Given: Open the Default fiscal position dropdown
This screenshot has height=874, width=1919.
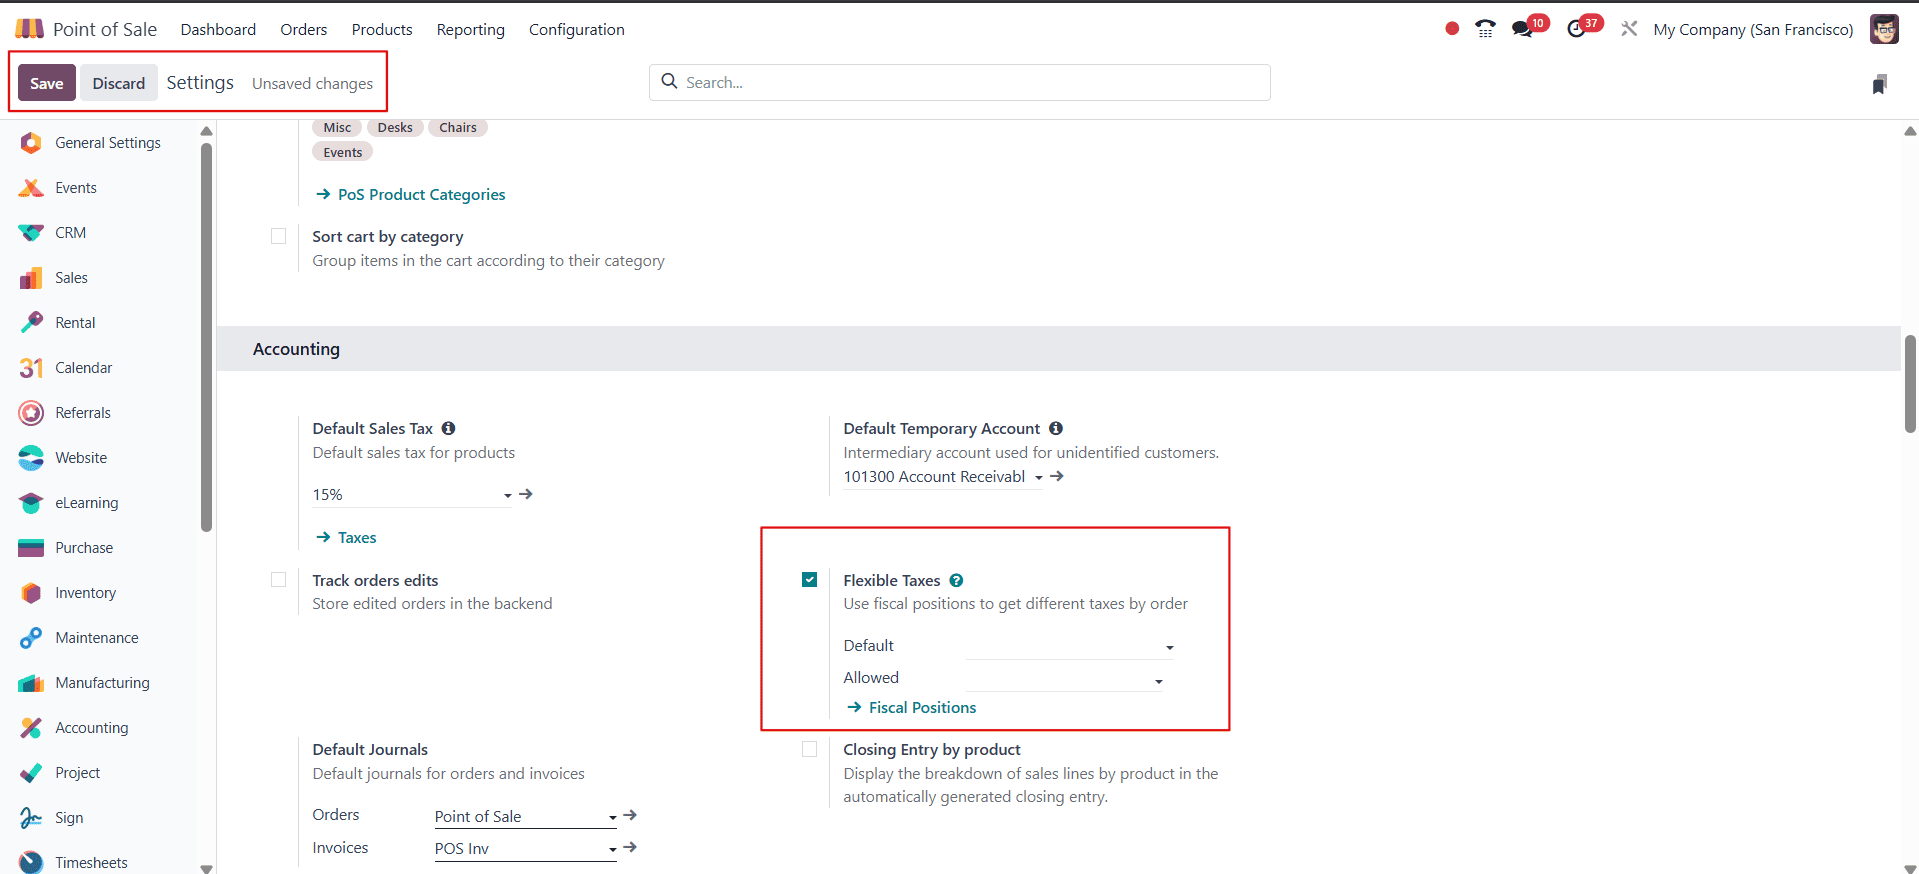Looking at the screenshot, I should pos(1169,647).
